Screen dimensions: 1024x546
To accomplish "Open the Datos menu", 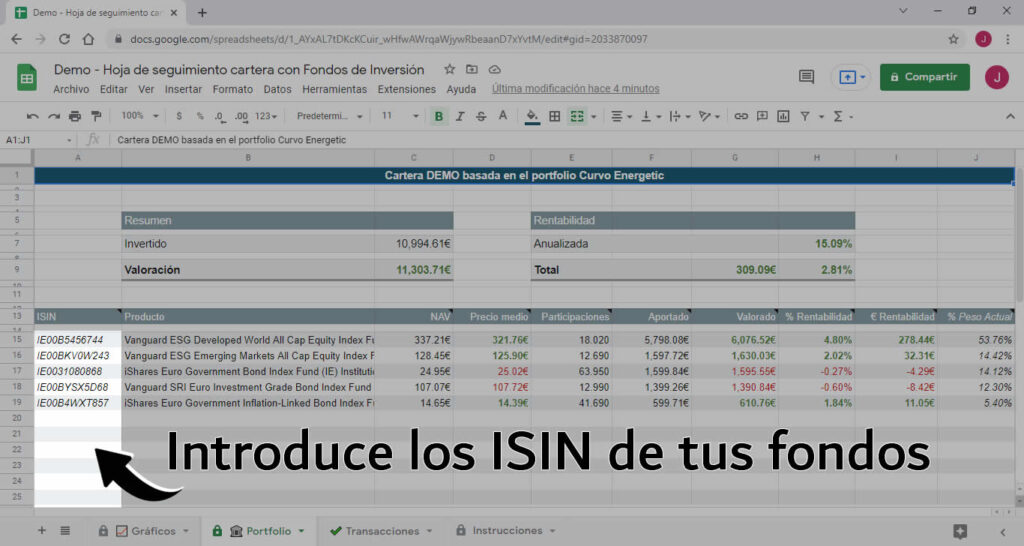I will click(x=278, y=89).
